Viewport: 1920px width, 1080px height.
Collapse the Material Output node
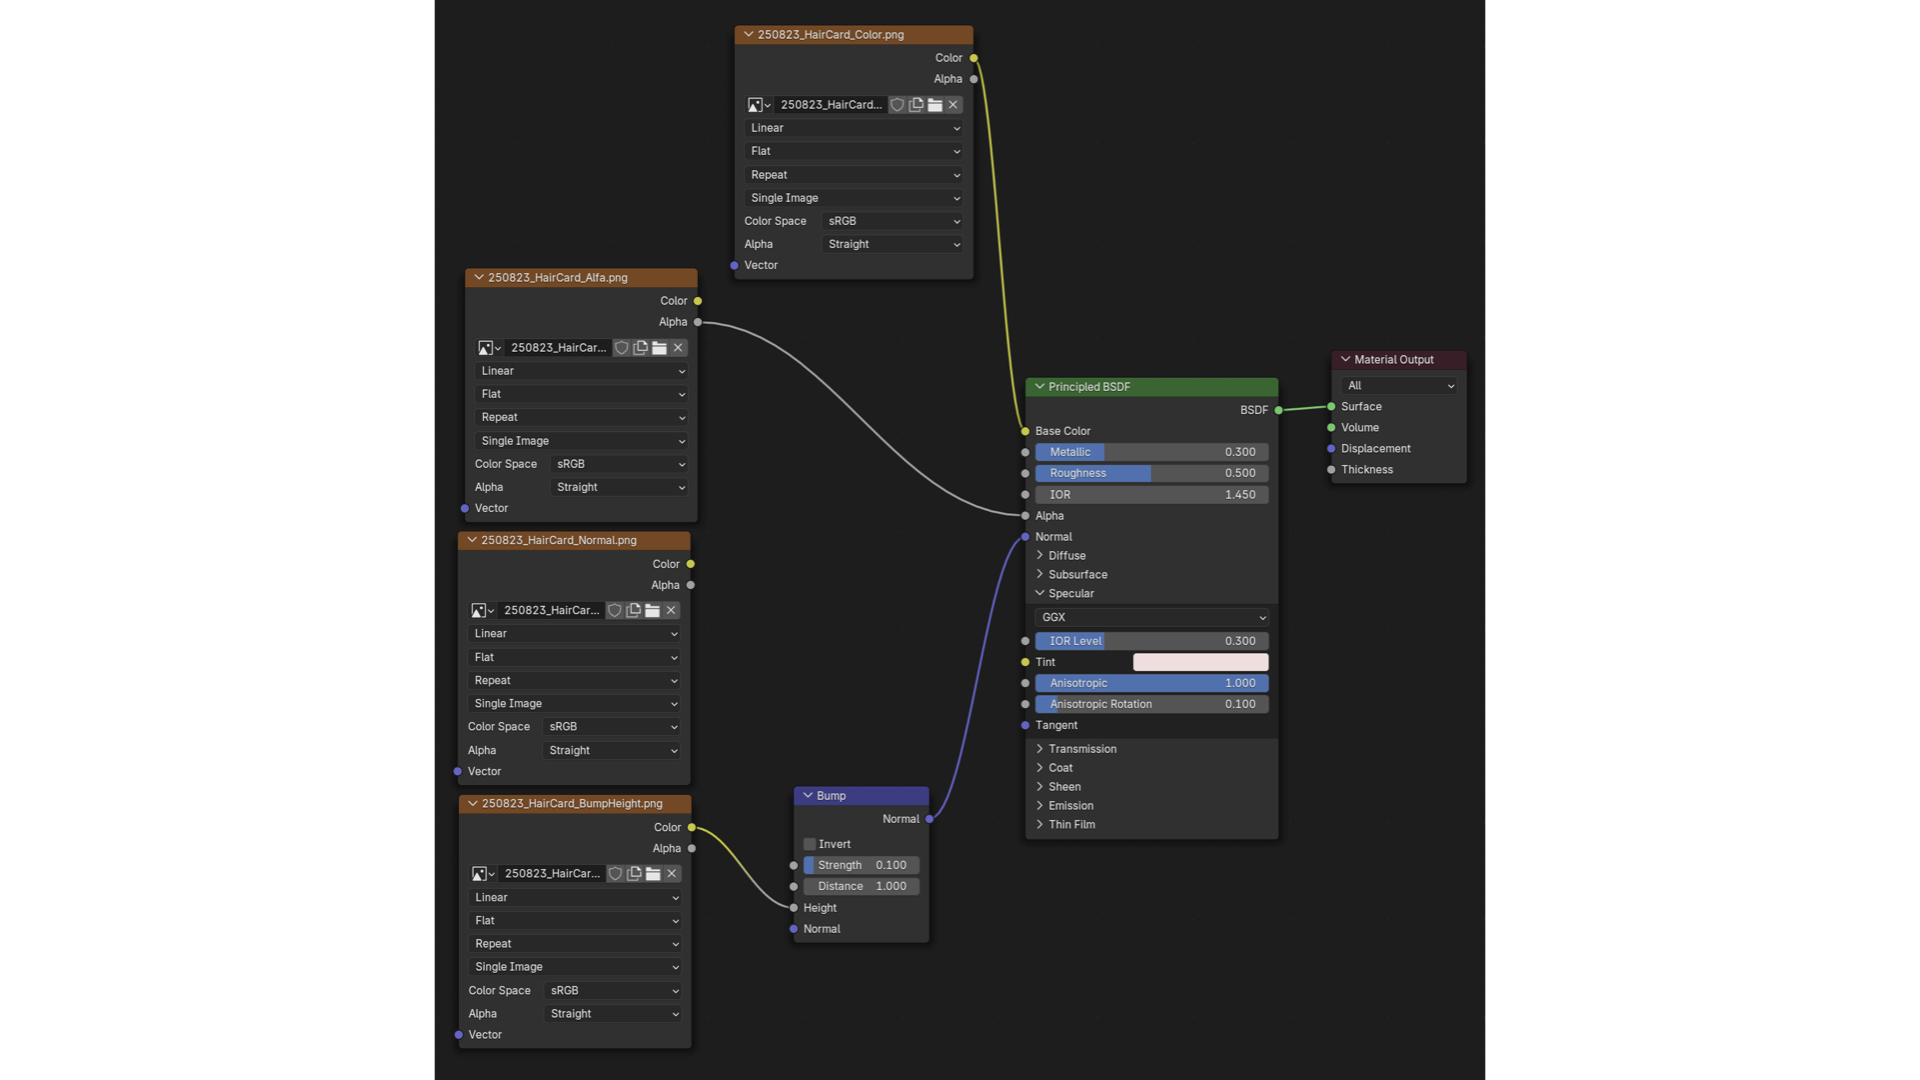(1346, 360)
